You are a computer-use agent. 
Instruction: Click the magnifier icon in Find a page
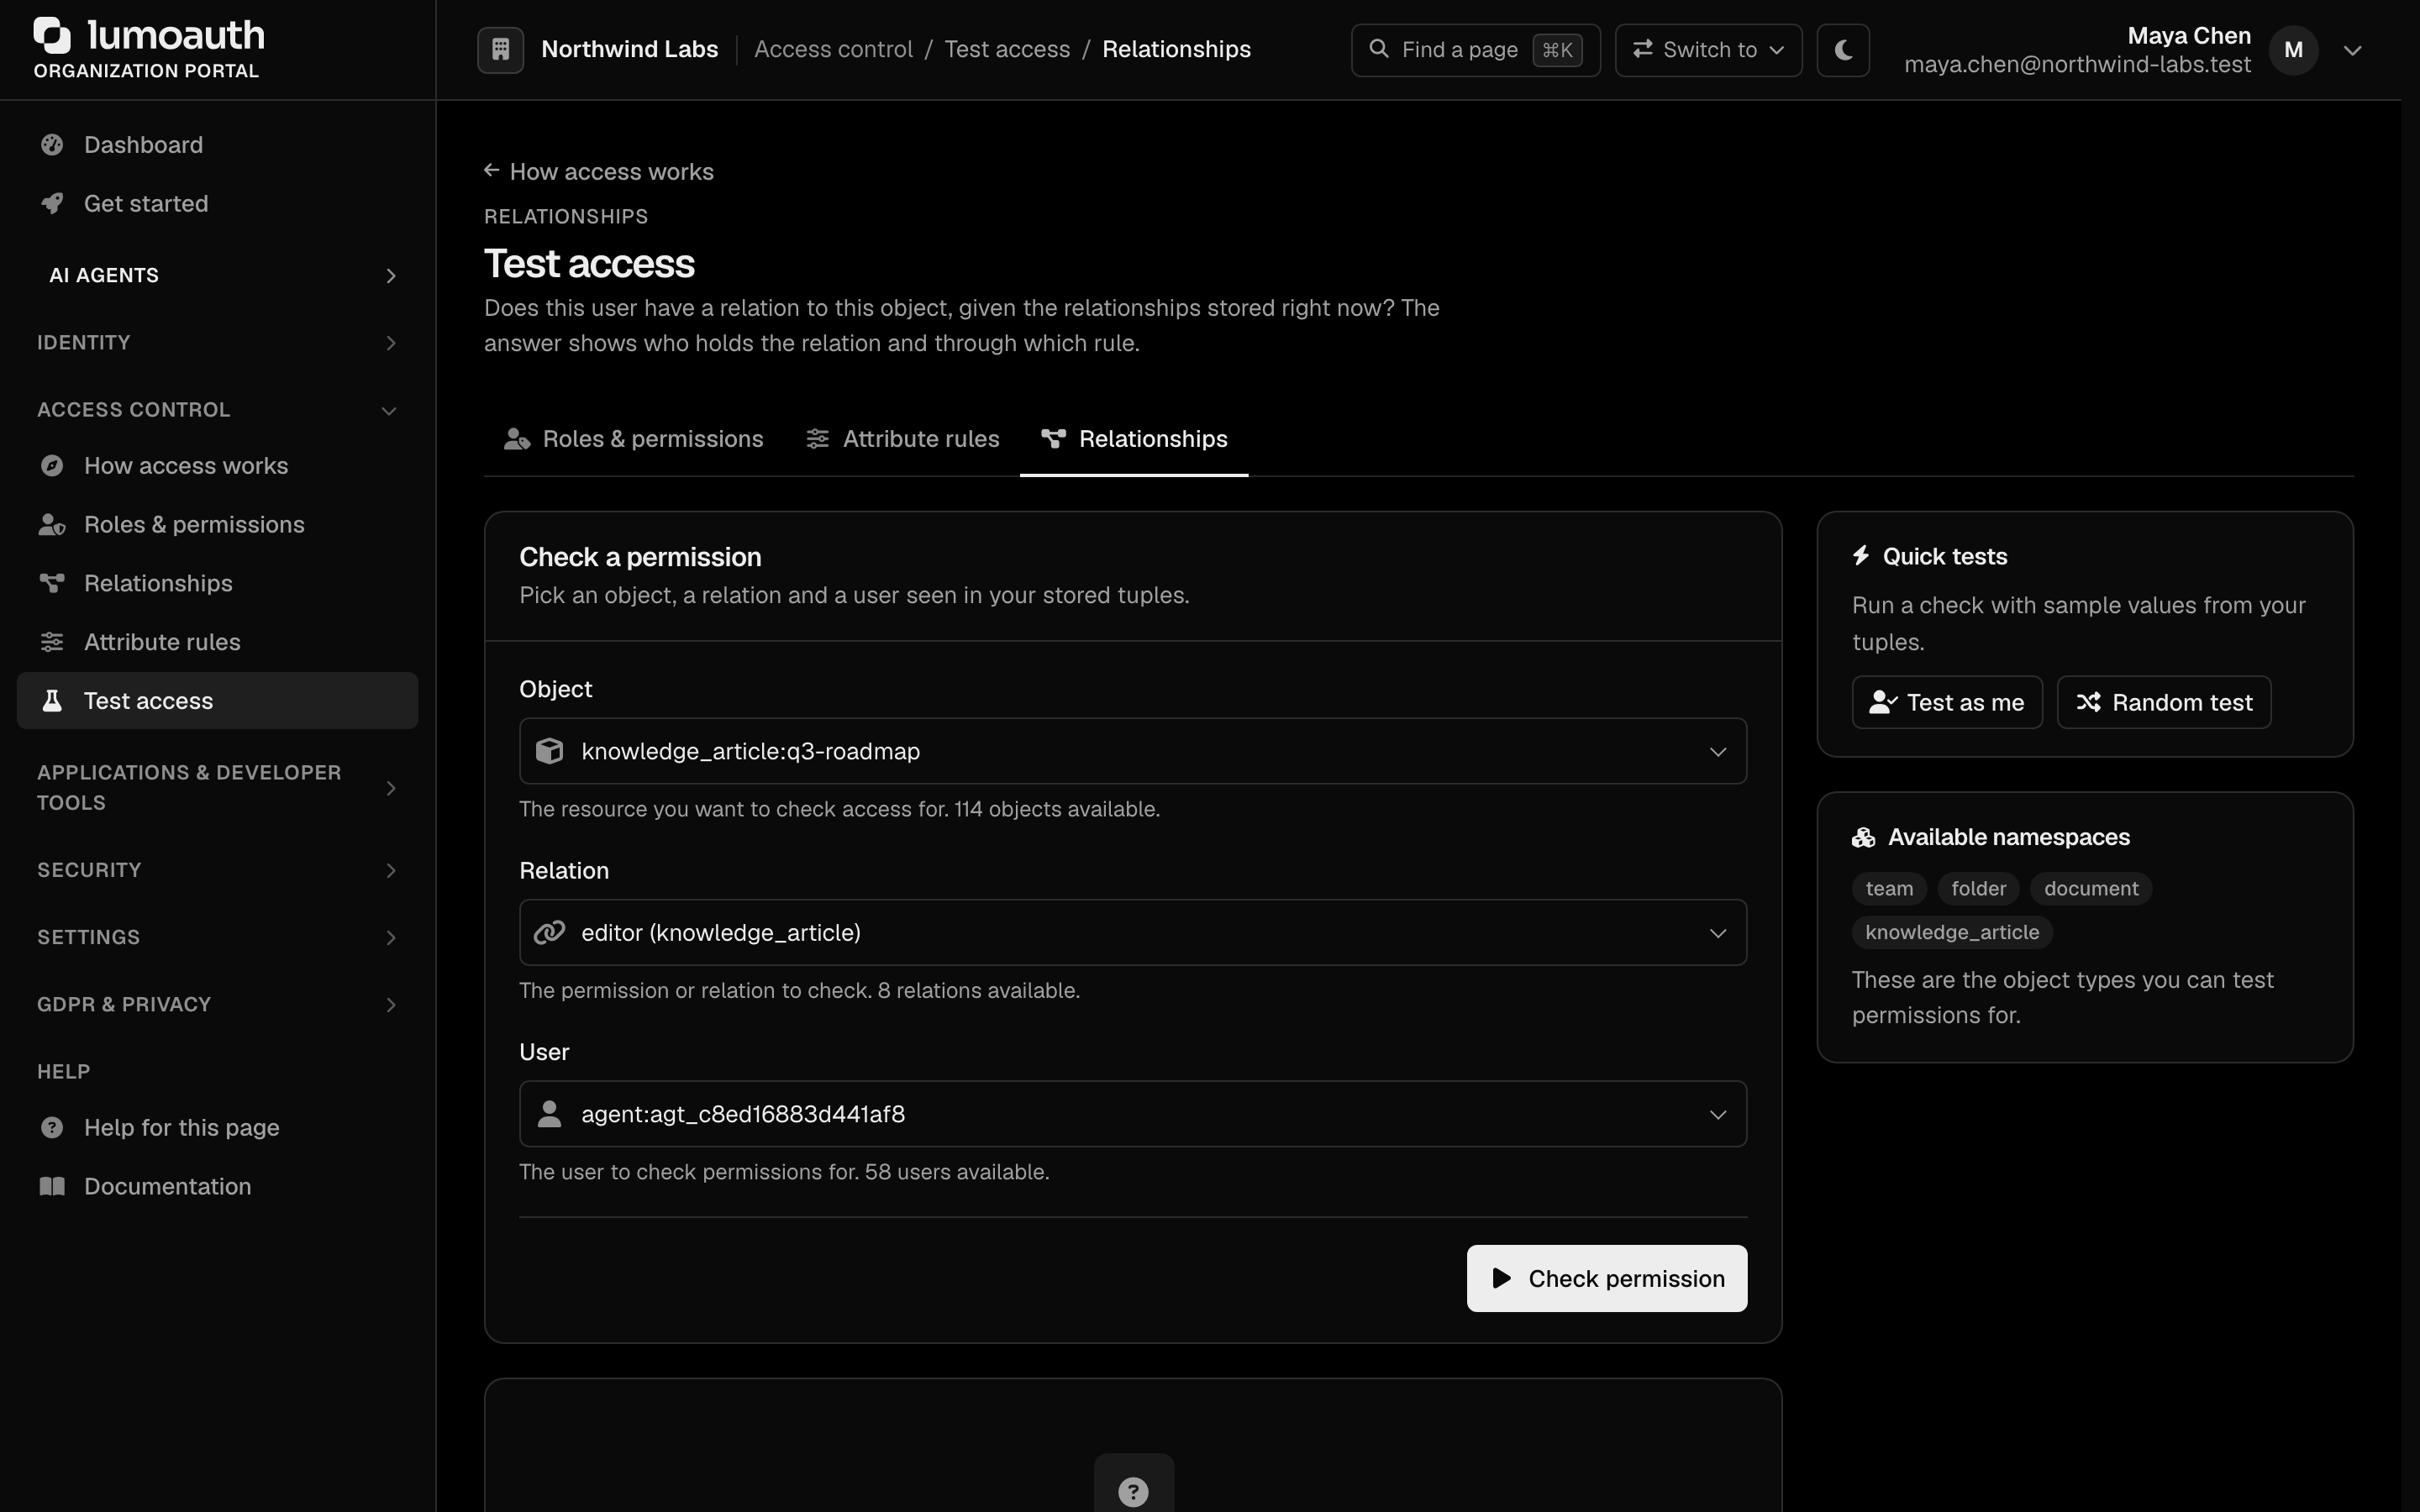(x=1378, y=49)
